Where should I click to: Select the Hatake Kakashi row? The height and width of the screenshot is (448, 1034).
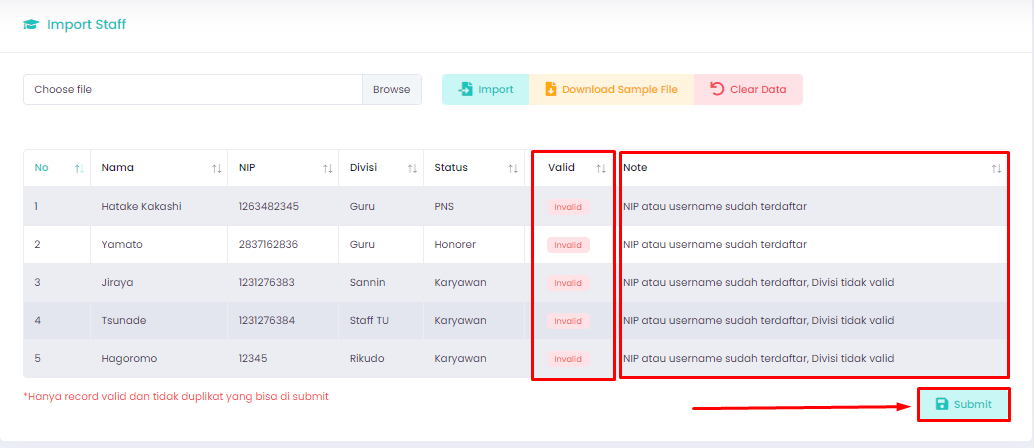pos(516,207)
